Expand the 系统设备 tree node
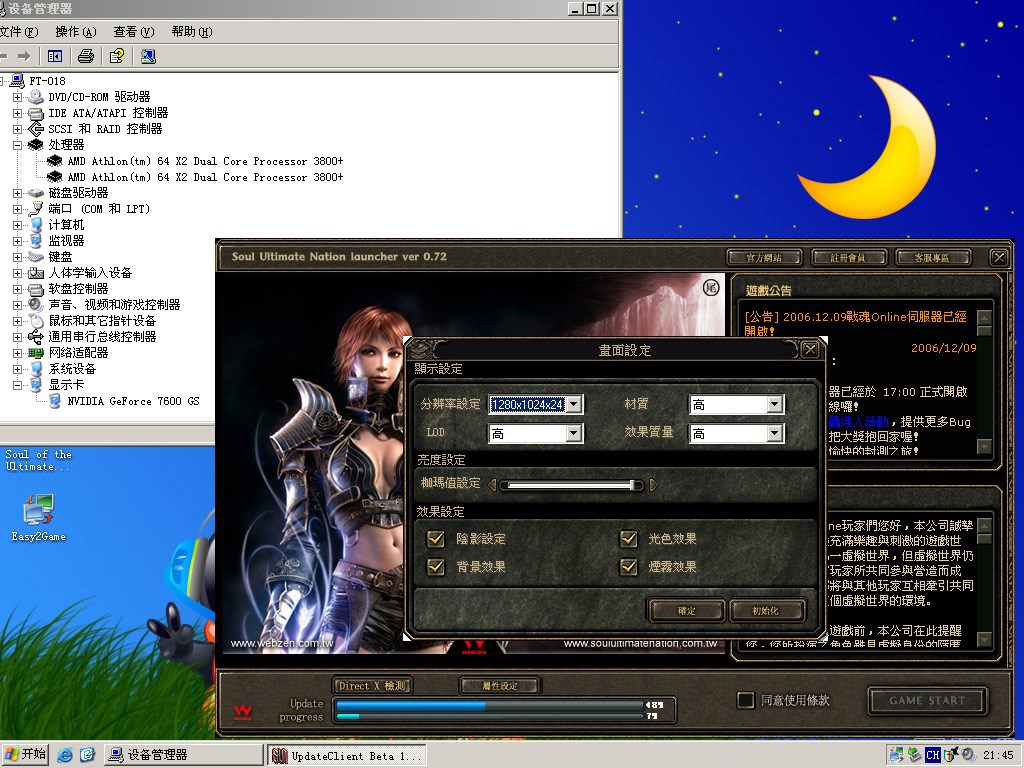This screenshot has width=1024, height=768. click(18, 369)
